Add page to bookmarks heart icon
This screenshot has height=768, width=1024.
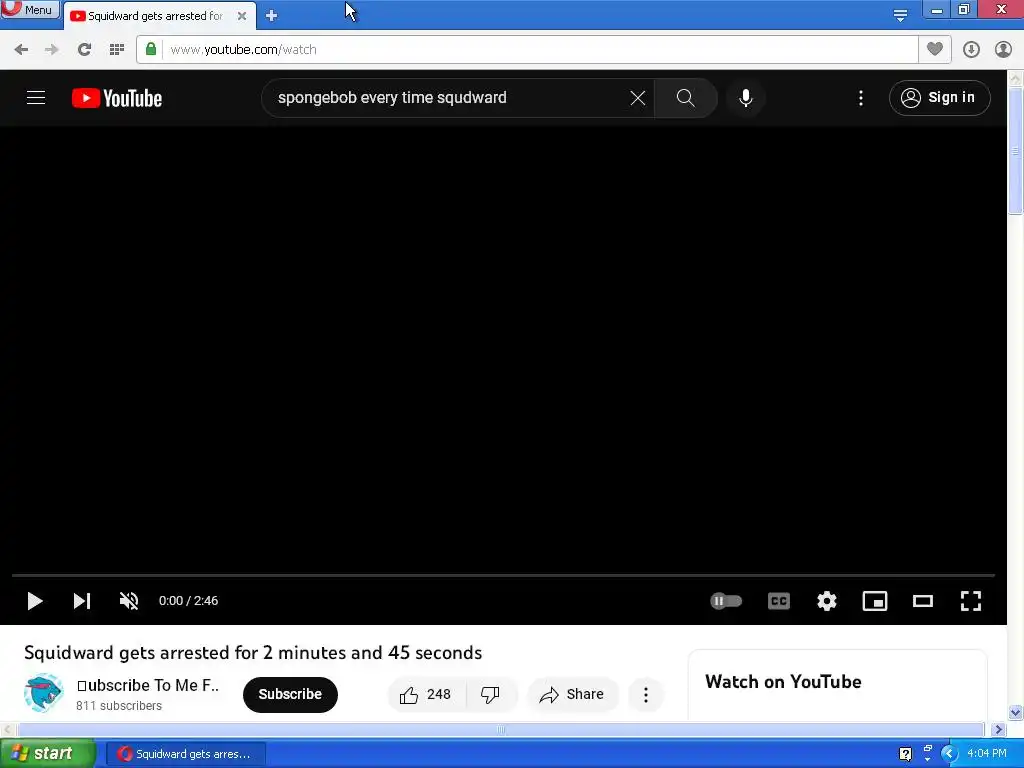click(935, 49)
